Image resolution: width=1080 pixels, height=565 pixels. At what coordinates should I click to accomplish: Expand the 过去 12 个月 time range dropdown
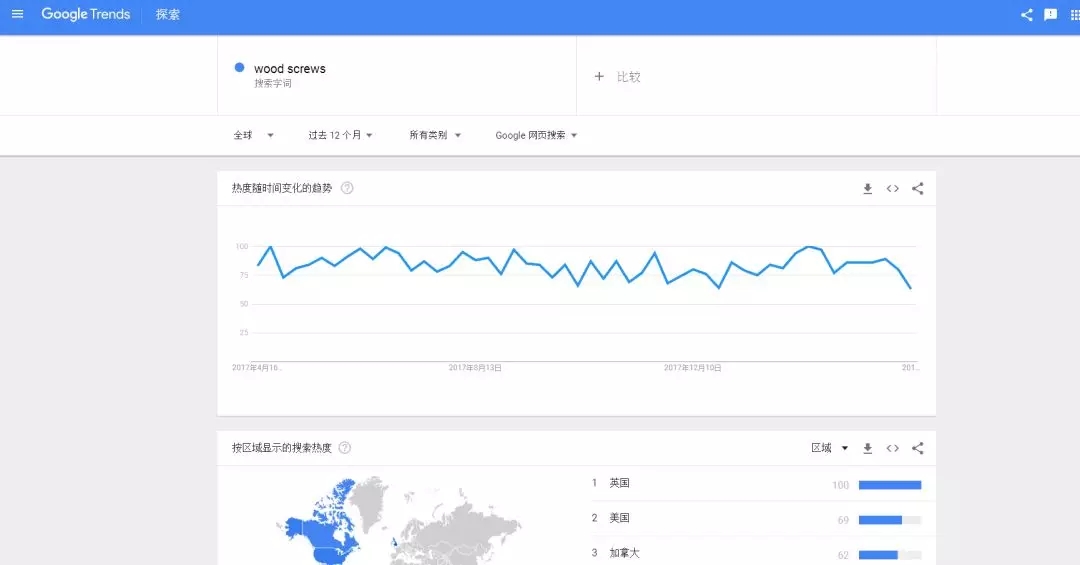point(340,135)
